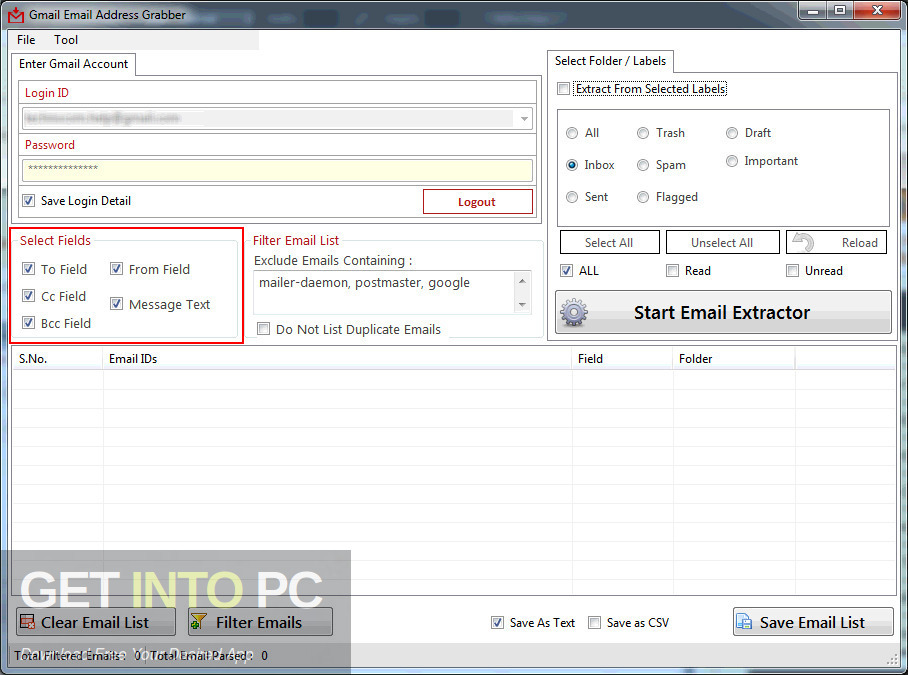
Task: Minimize the Gmail Email Address Grabber window
Action: tap(813, 10)
